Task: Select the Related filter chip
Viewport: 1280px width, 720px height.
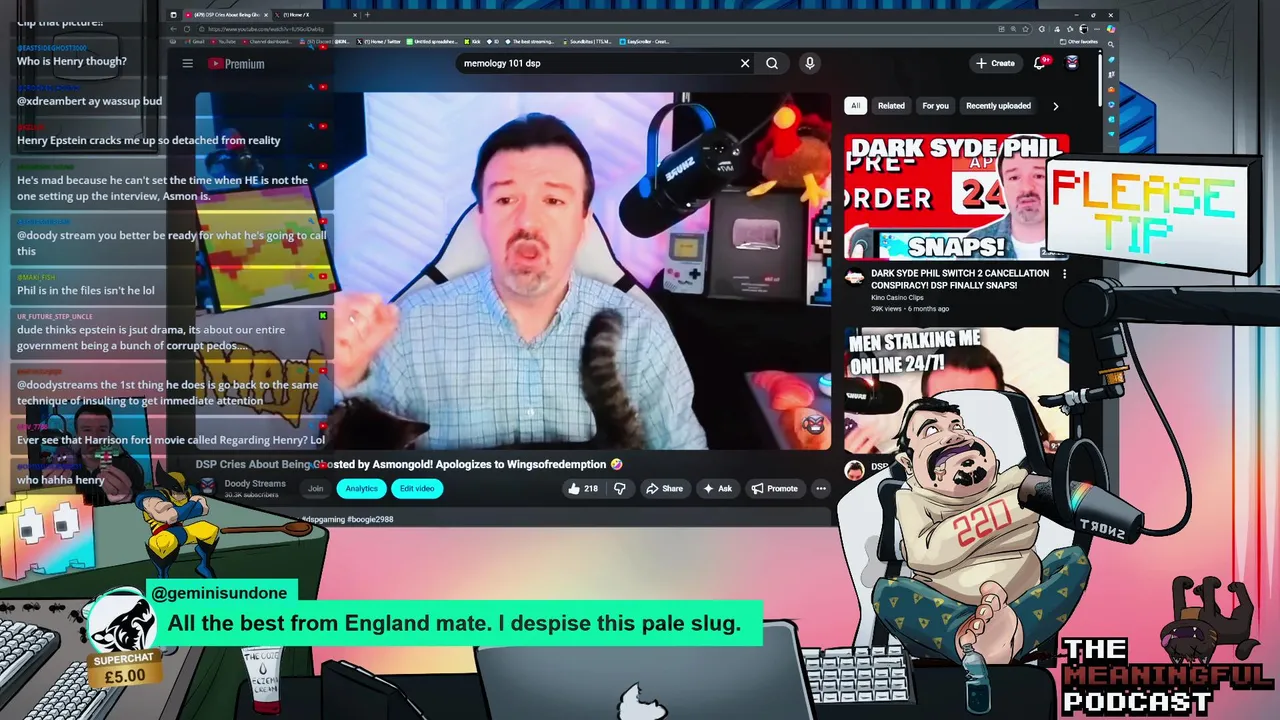Action: tap(891, 106)
